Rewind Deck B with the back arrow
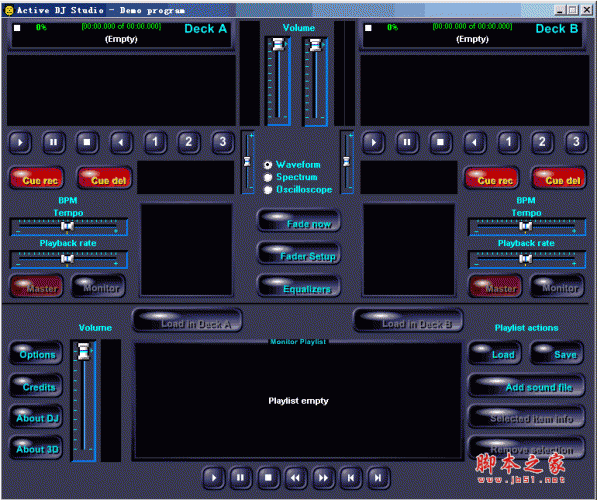This screenshot has width=597, height=500. [474, 142]
